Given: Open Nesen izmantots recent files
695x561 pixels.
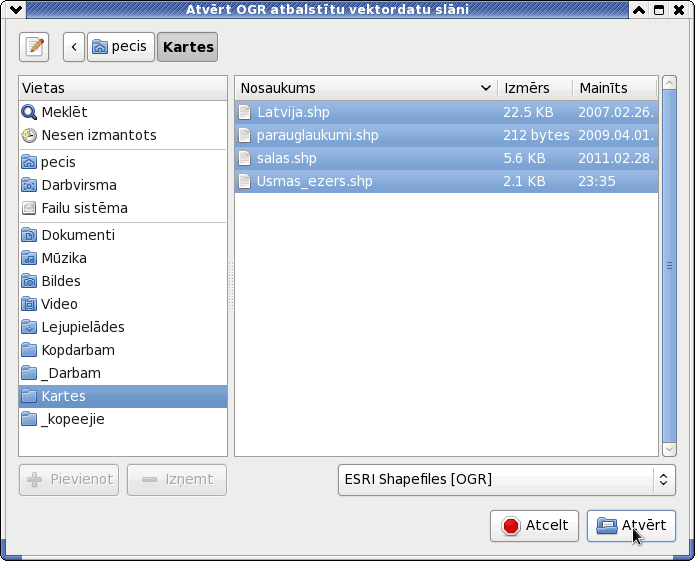Looking at the screenshot, I should (123, 135).
